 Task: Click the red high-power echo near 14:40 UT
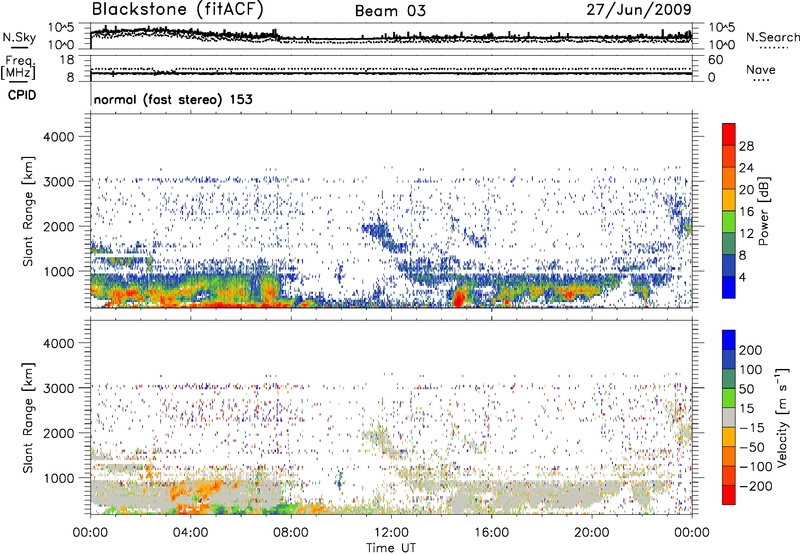click(x=460, y=297)
